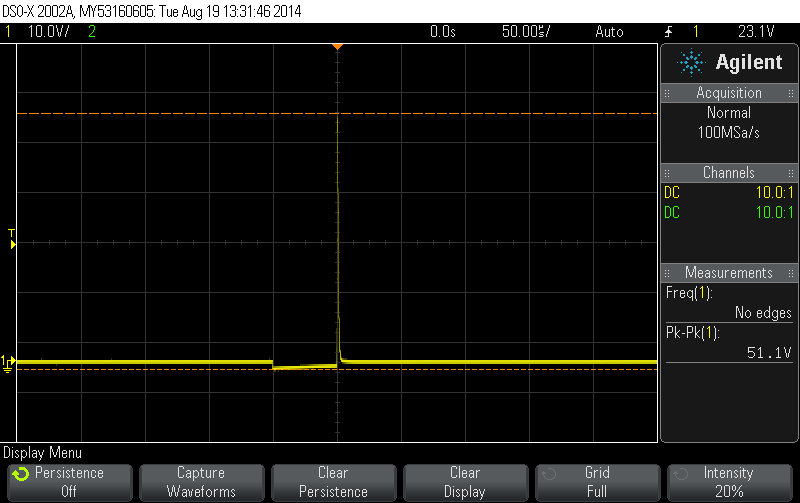This screenshot has width=800, height=503.
Task: Click the knob icon on Grid softkey
Action: coord(548,474)
